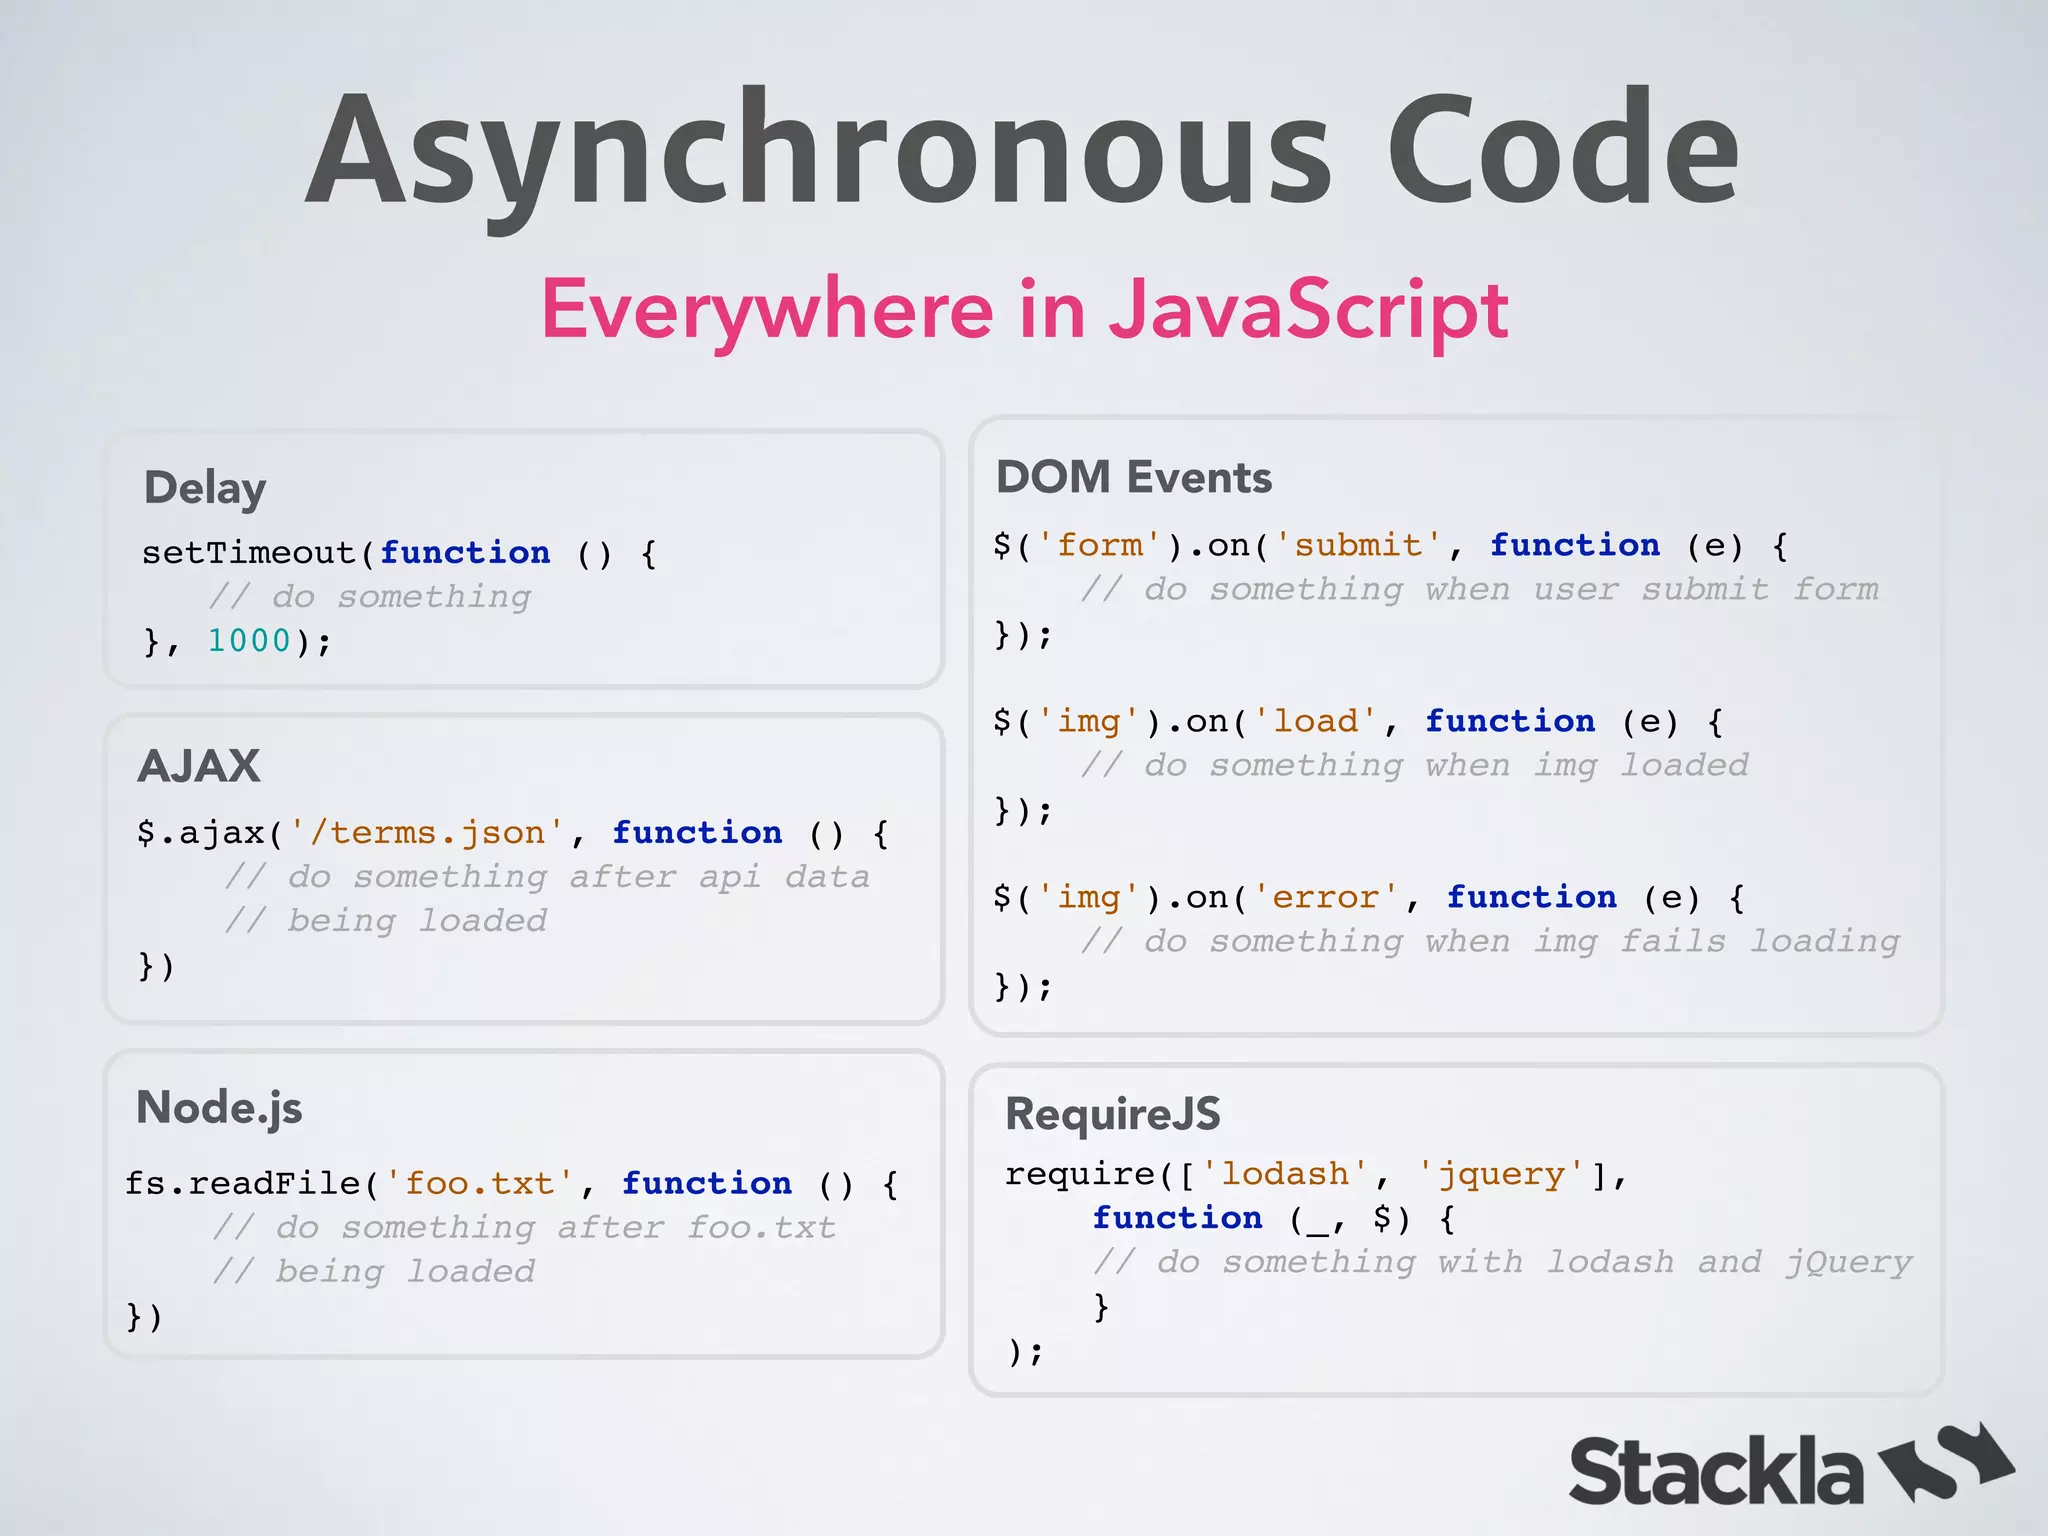Select the 'RequireJS' heading
The height and width of the screenshot is (1536, 2048).
tap(1113, 1115)
